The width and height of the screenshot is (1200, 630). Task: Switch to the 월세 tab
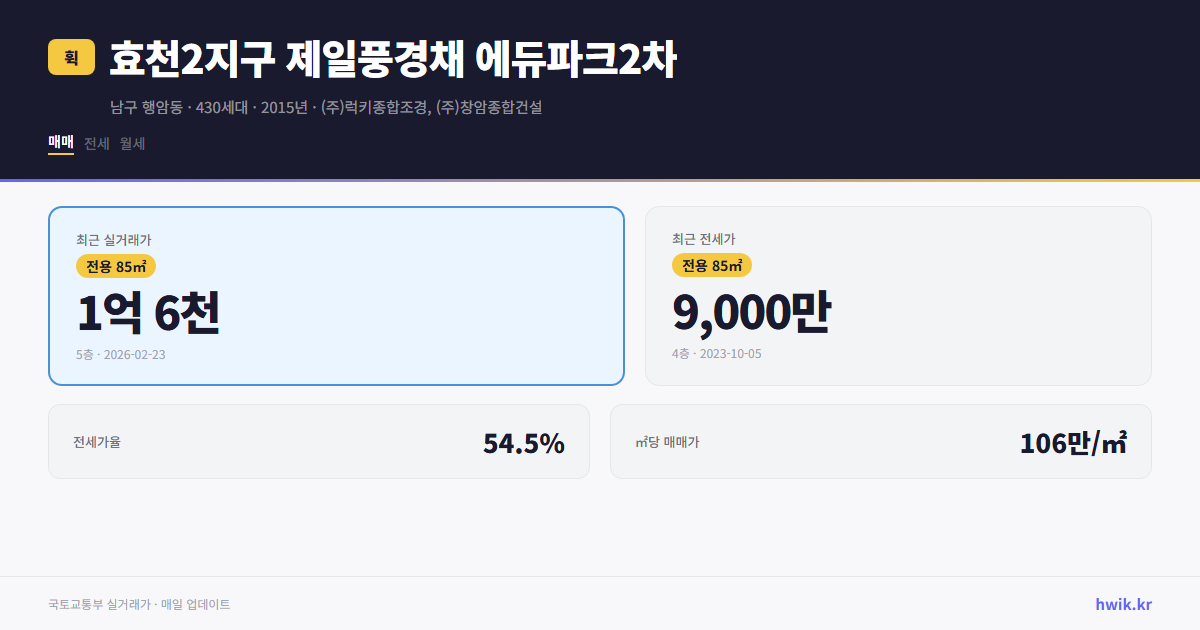131,143
